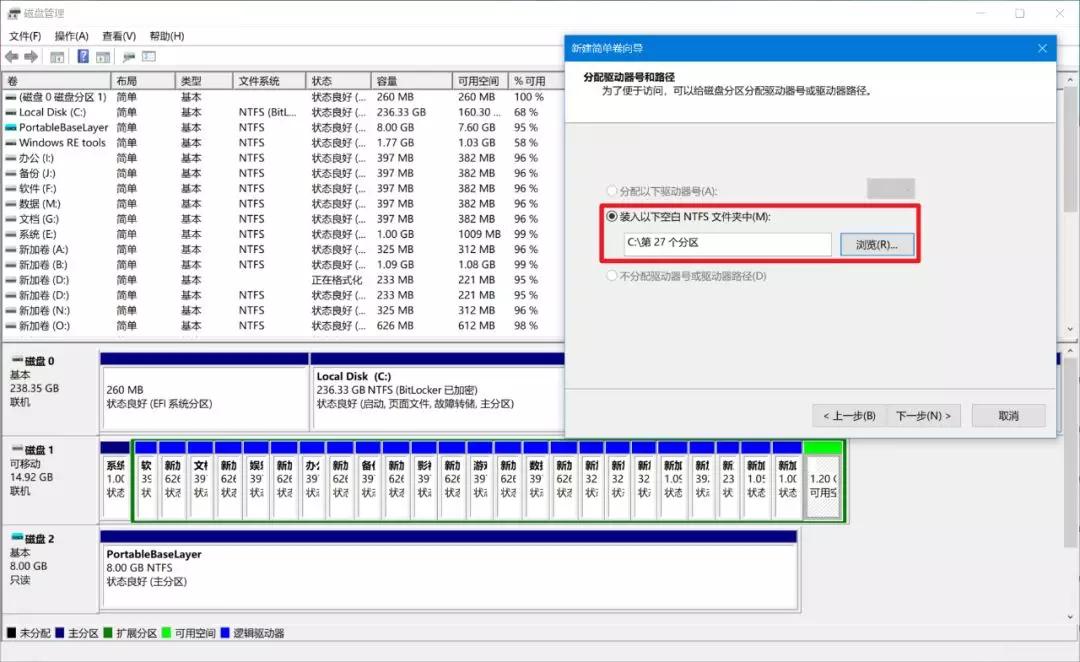The image size is (1080, 662).
Task: Click the Disk Management title bar icon
Action: coord(13,13)
